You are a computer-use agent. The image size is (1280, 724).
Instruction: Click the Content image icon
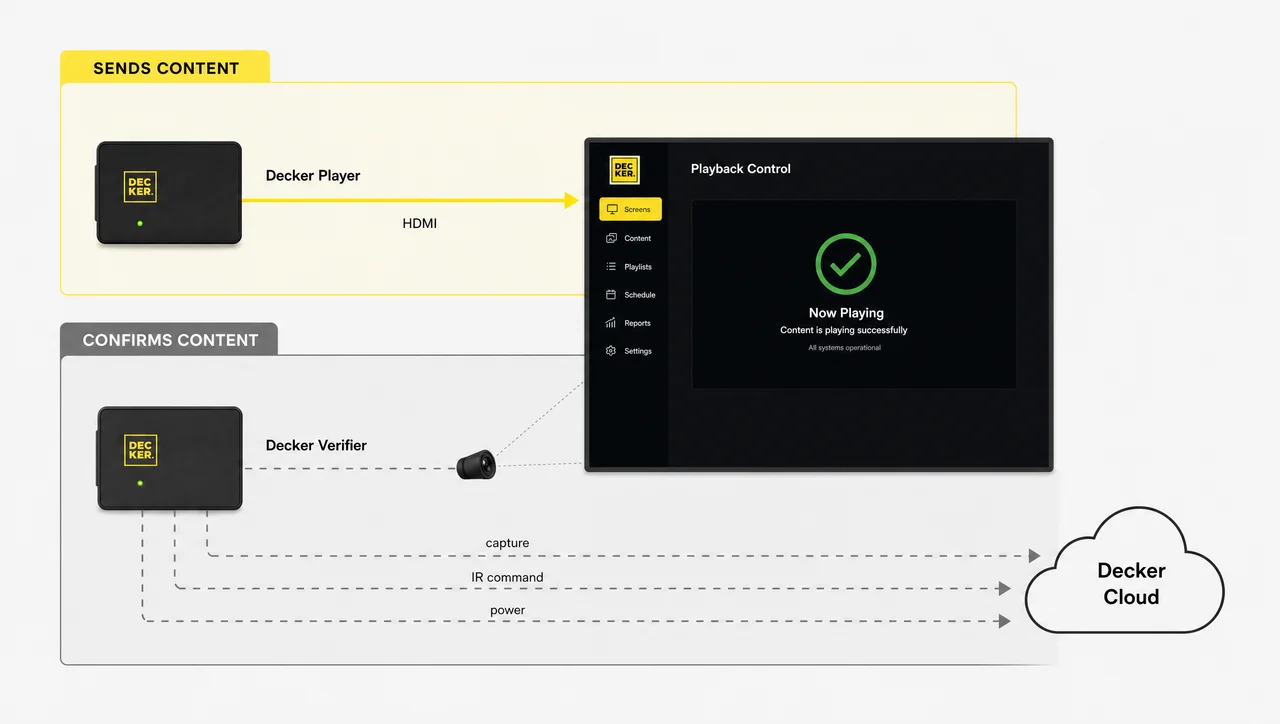pyautogui.click(x=611, y=238)
